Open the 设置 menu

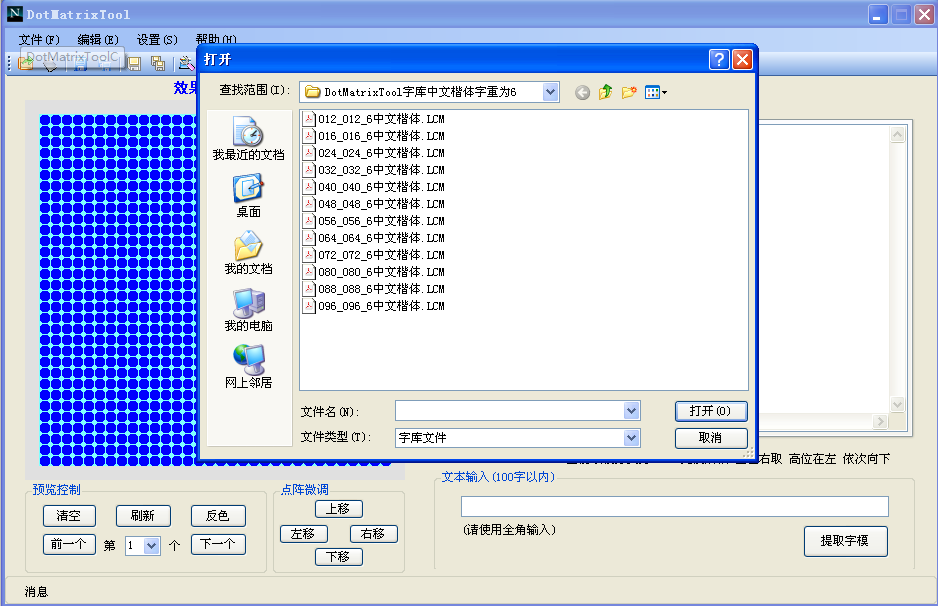pyautogui.click(x=156, y=39)
